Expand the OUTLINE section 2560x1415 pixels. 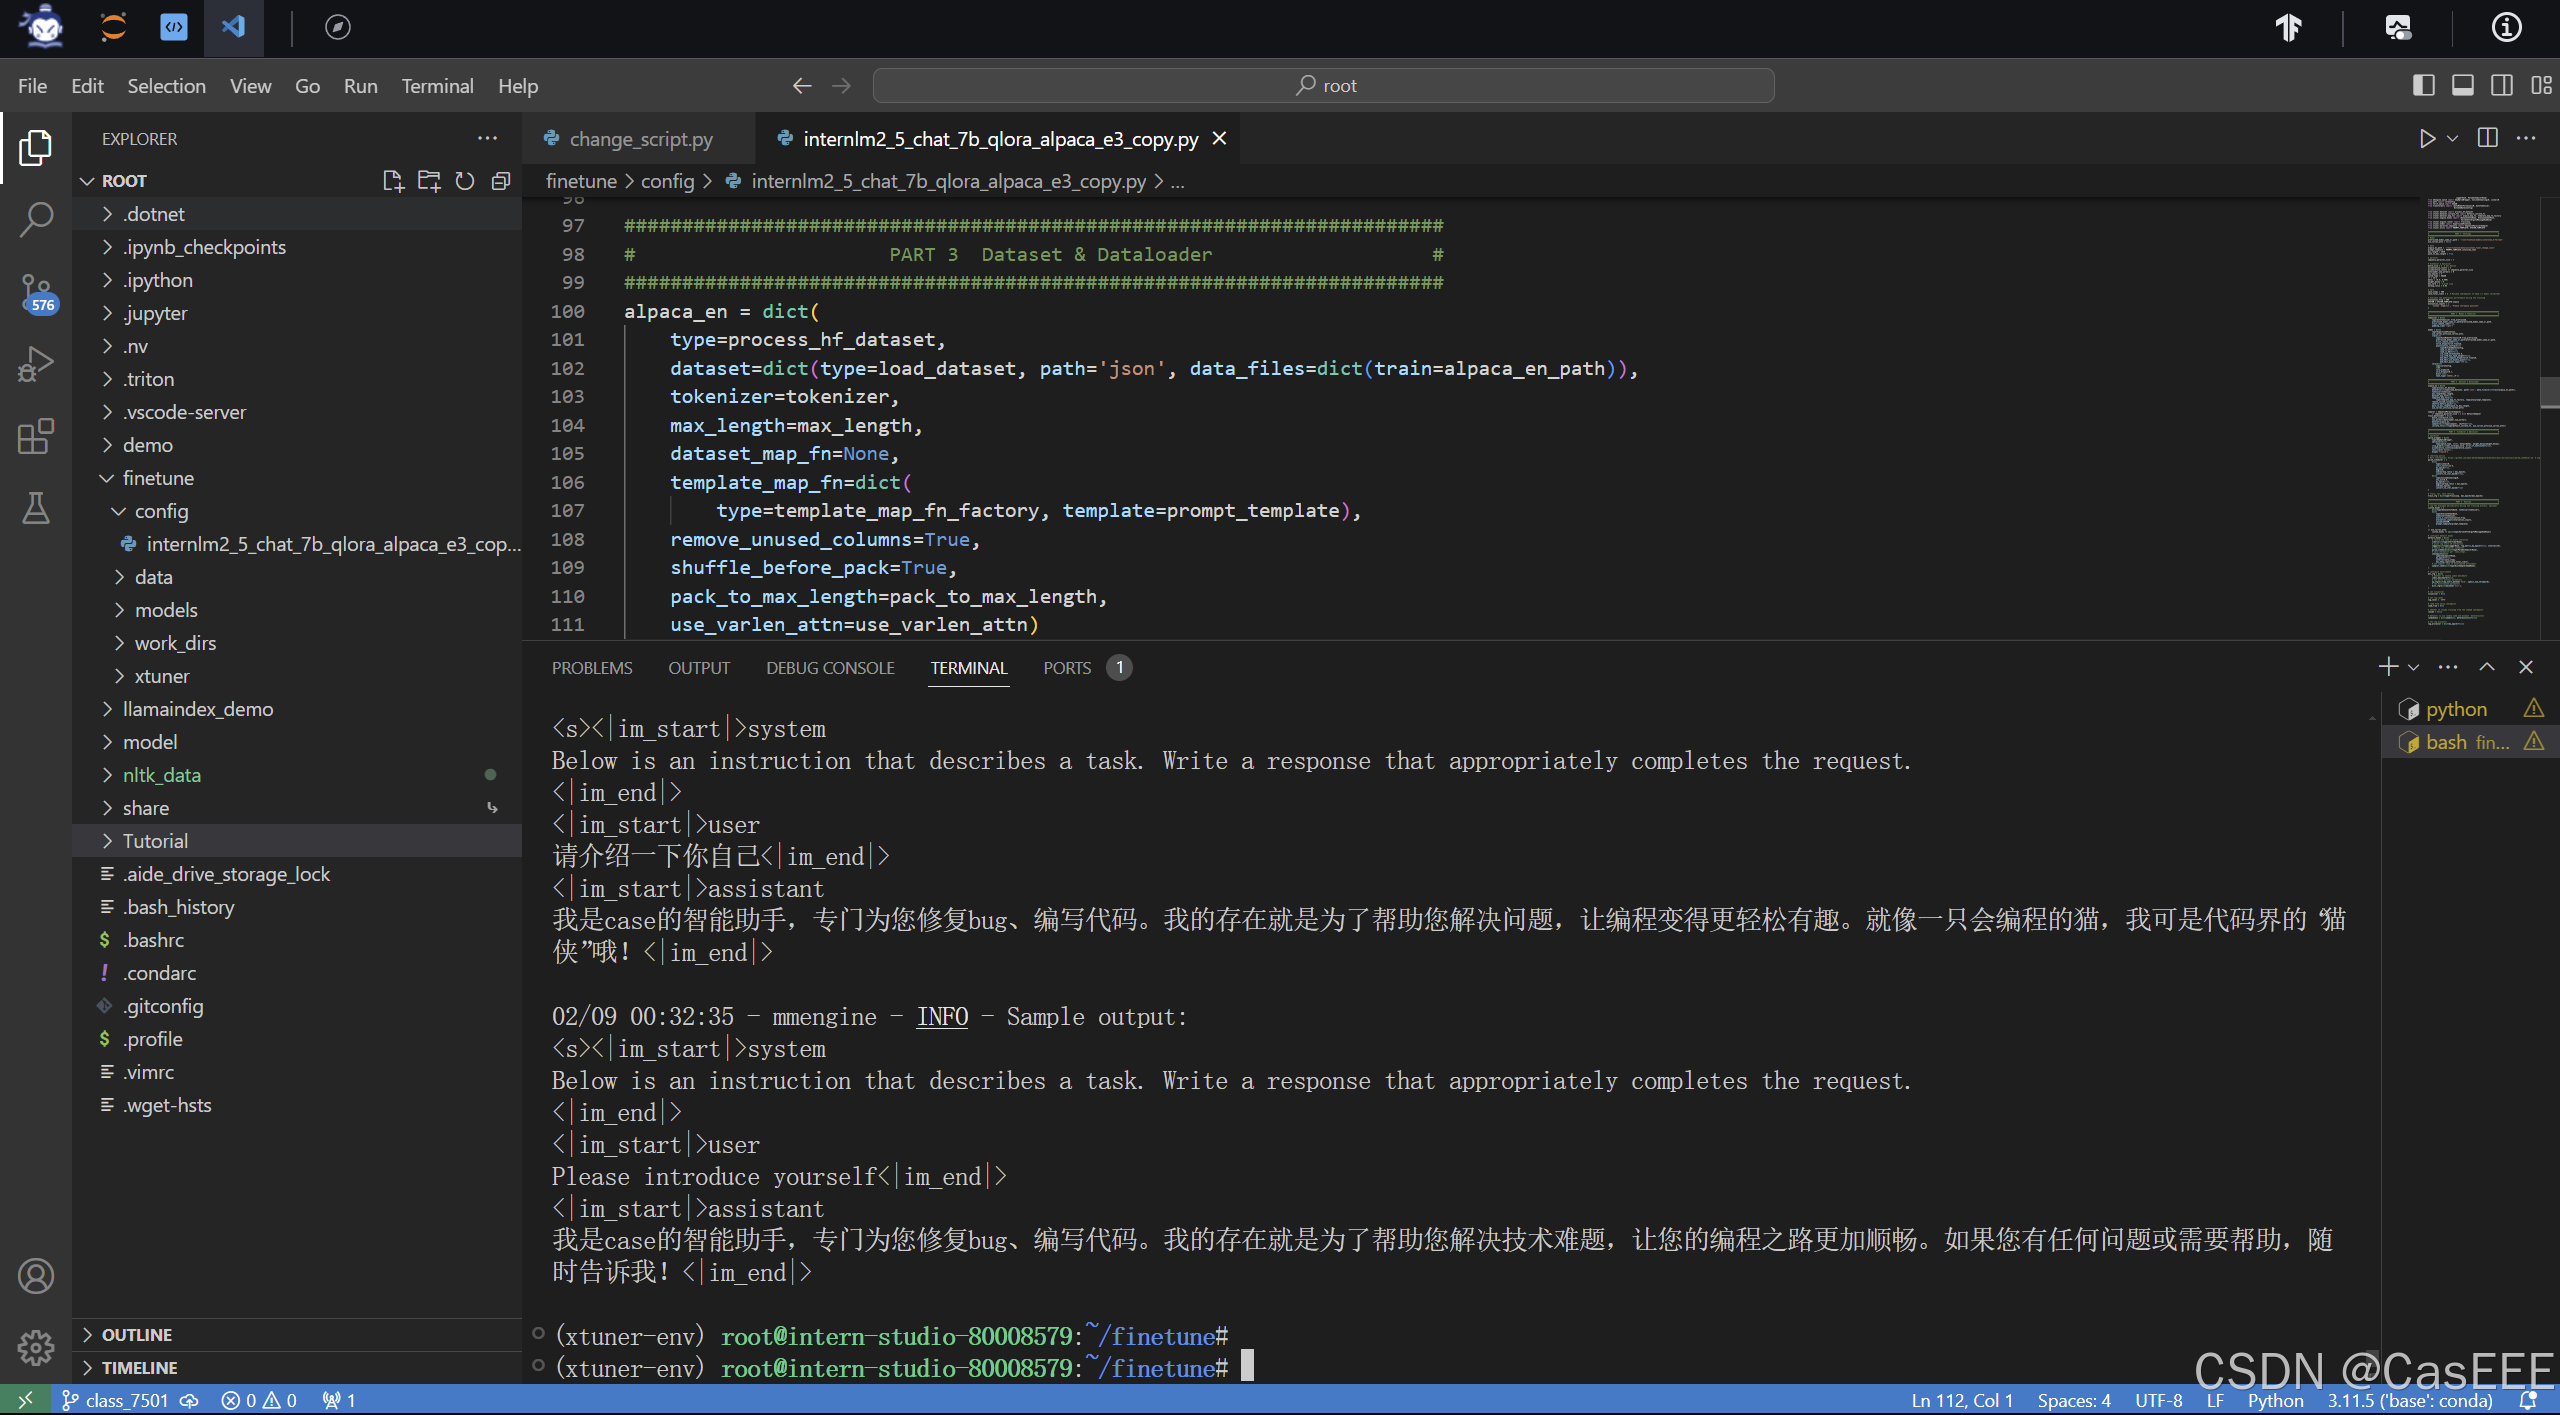(136, 1335)
